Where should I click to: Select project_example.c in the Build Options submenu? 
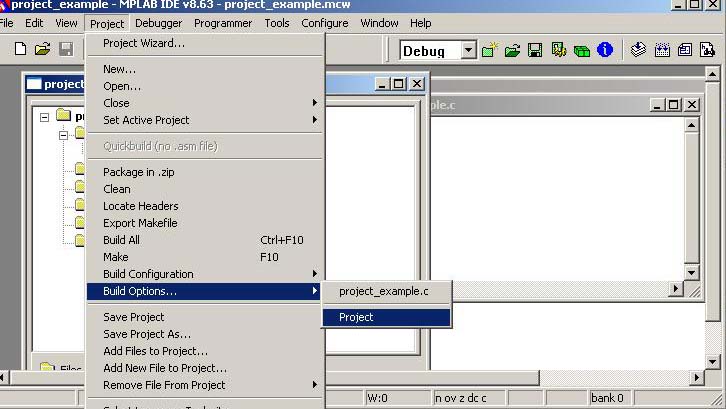386,291
